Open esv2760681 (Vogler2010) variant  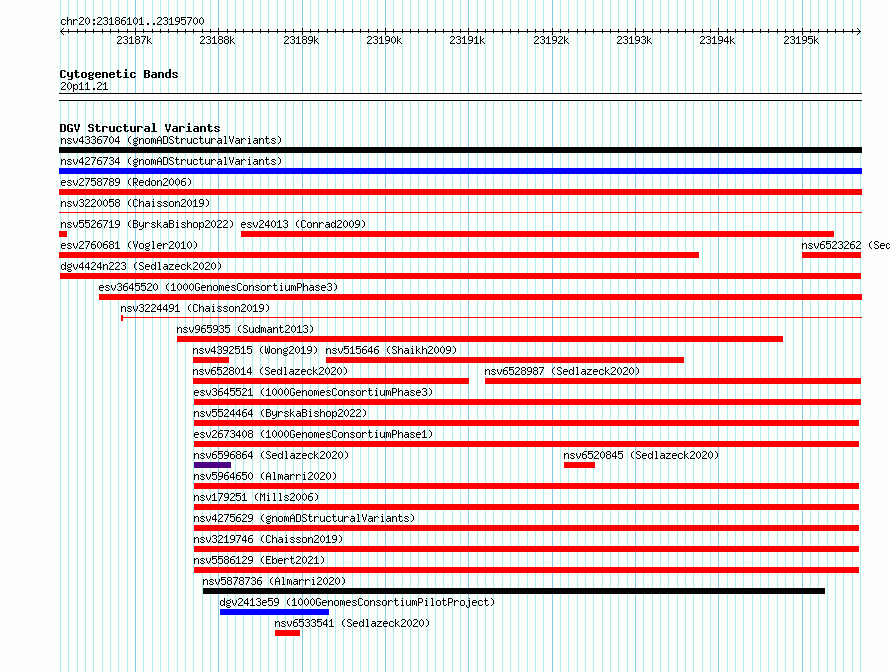(x=129, y=245)
